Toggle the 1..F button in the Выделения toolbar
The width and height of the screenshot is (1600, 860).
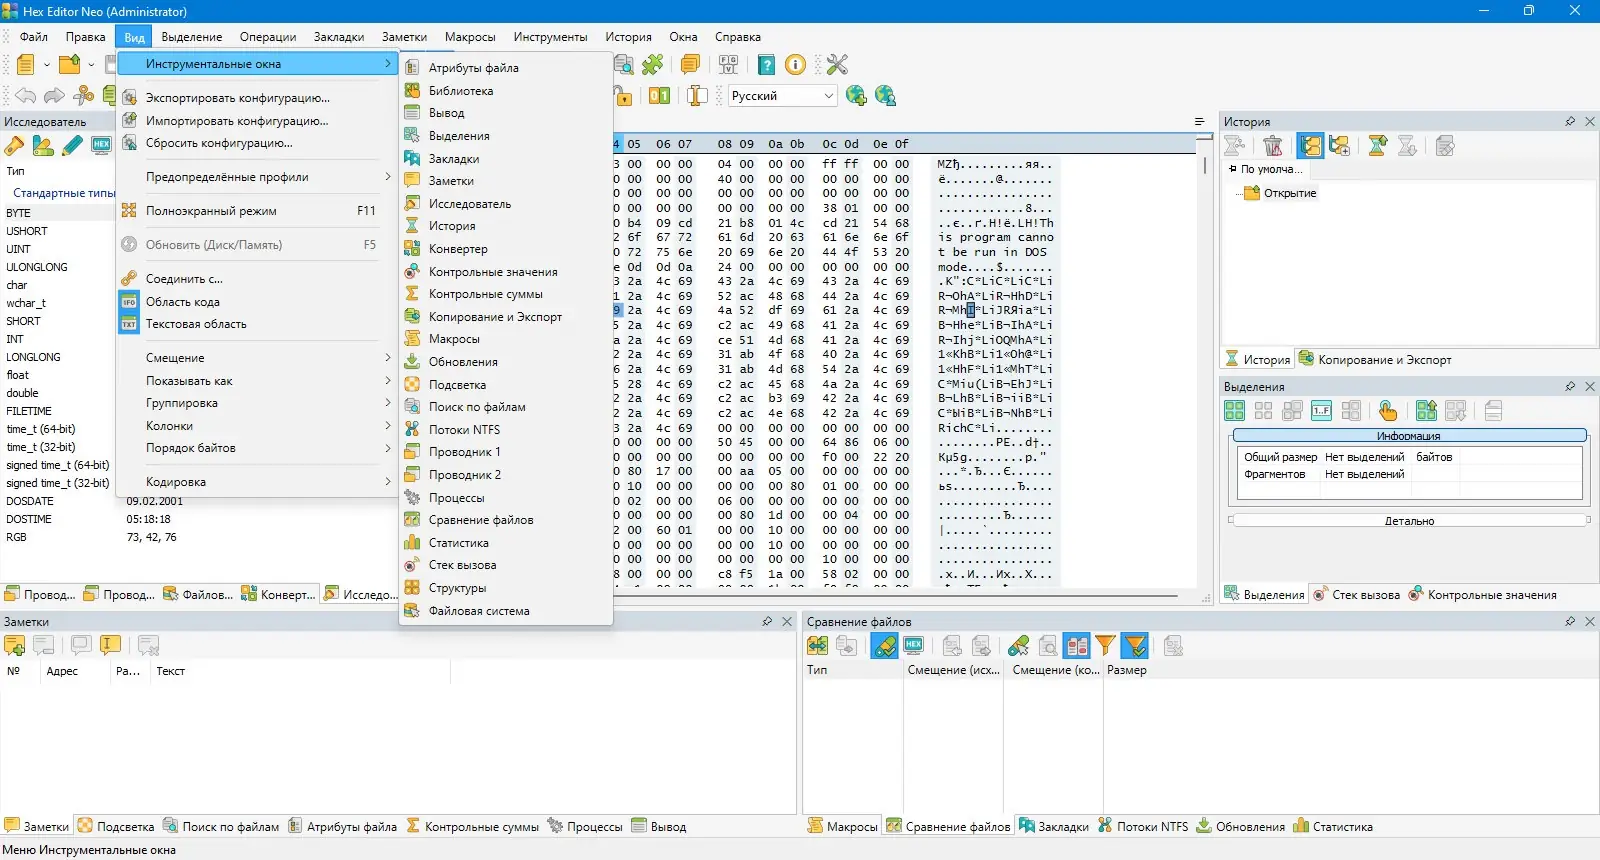(x=1321, y=411)
